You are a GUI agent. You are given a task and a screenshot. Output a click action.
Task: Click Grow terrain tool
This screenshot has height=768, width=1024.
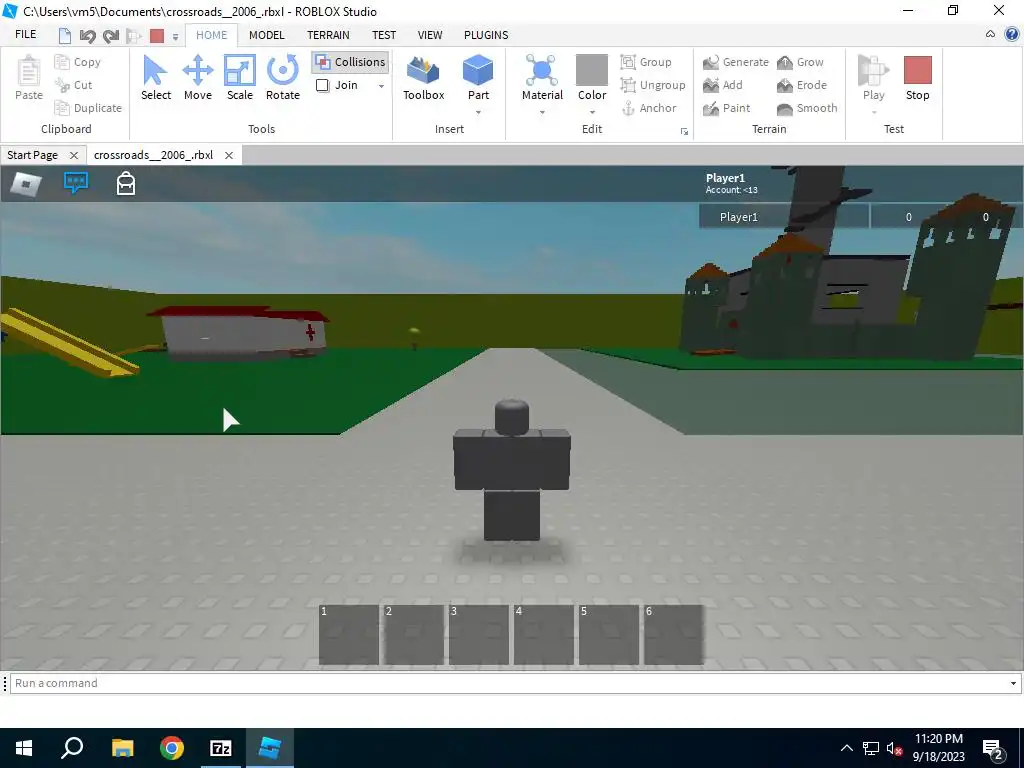pyautogui.click(x=801, y=62)
